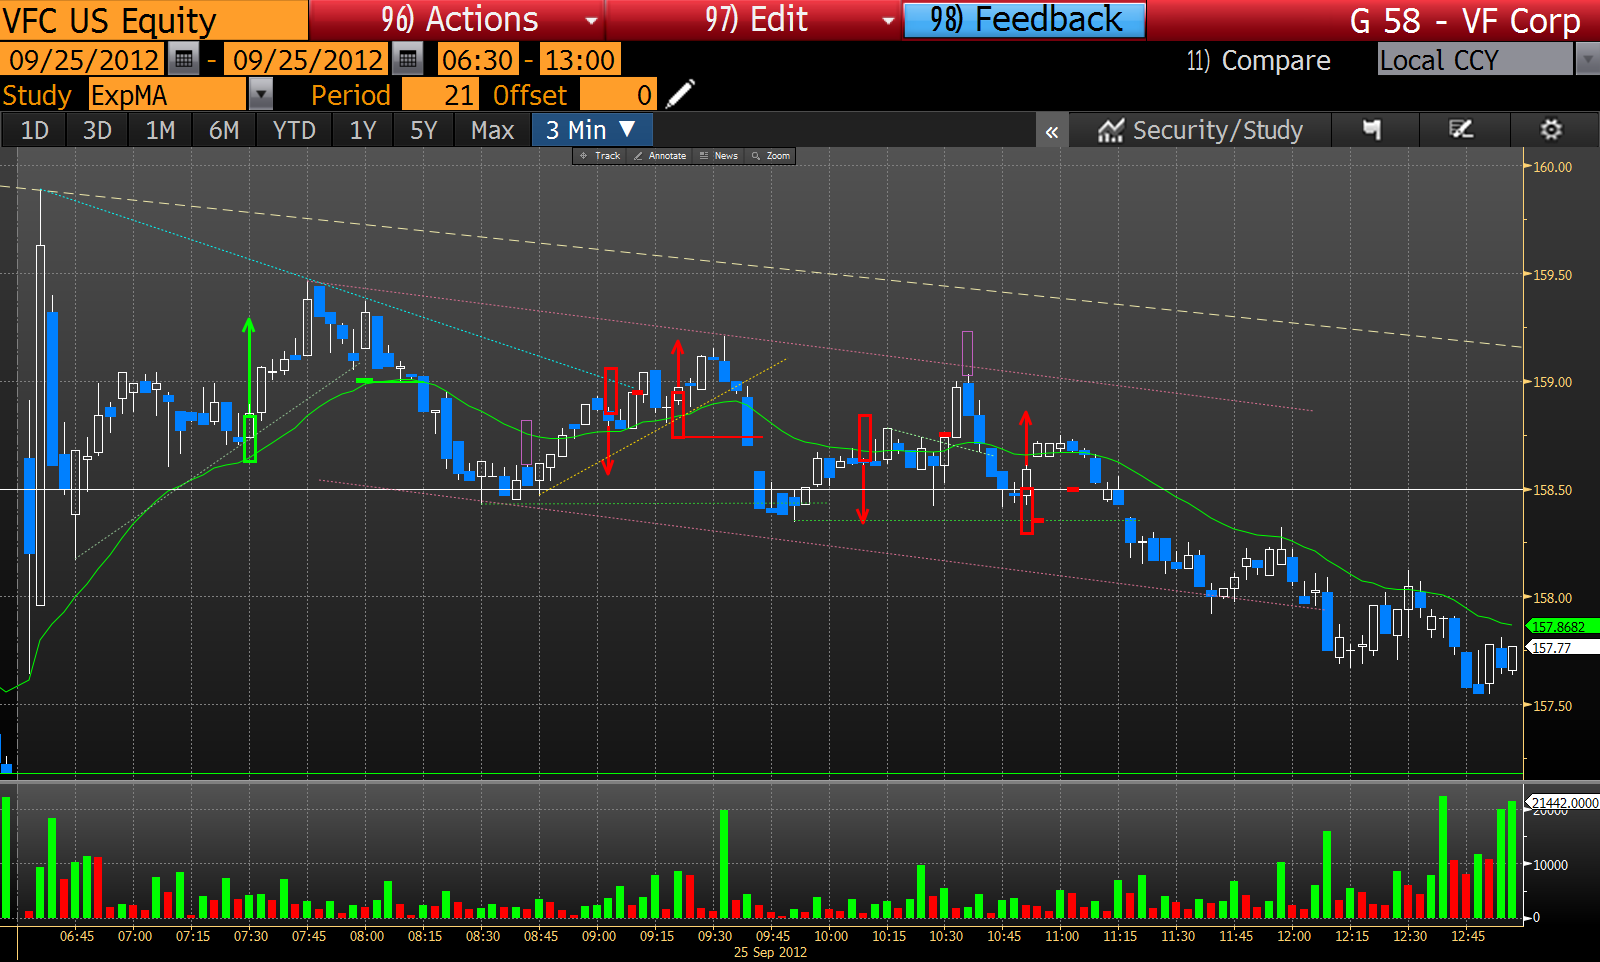
Task: Select the 1D time range tab
Action: 35,130
